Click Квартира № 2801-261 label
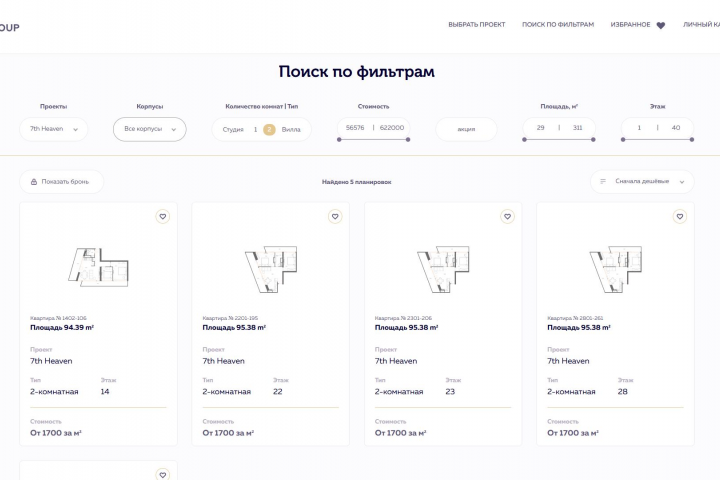Viewport: 720px width, 480px height. tap(575, 318)
